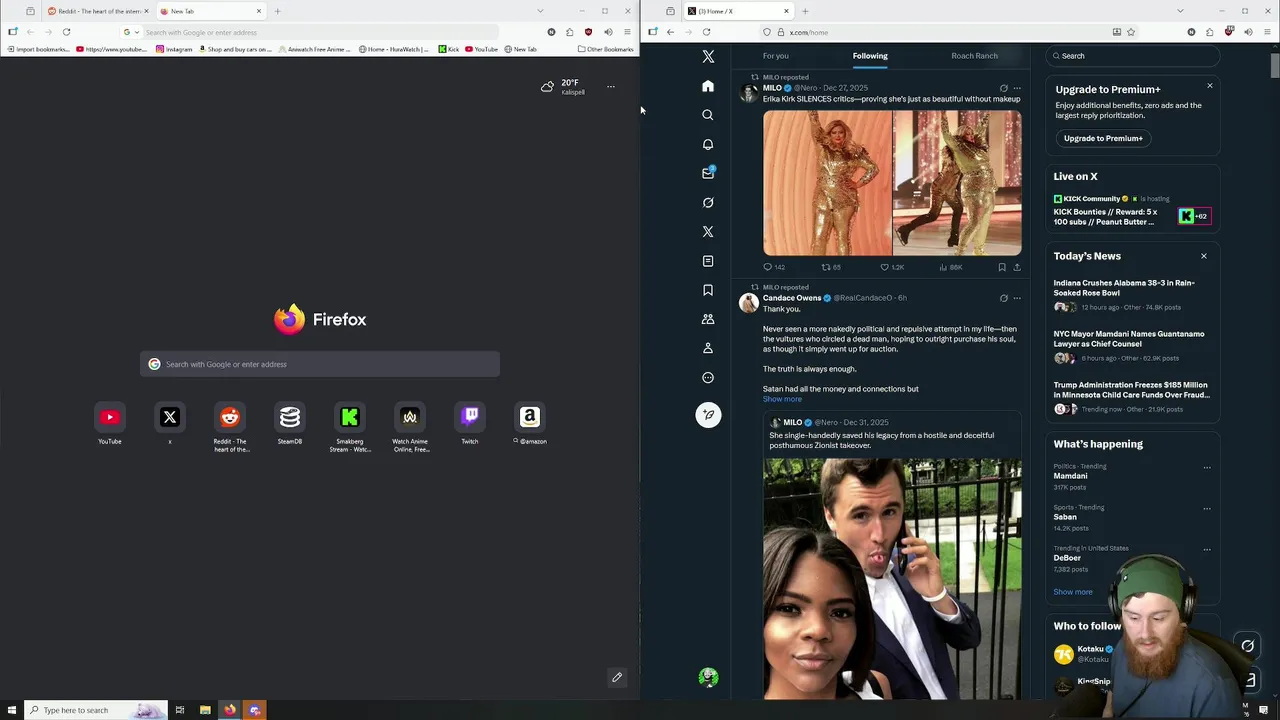Click Show more under What's happening
Viewport: 1280px width, 720px height.
click(1073, 592)
